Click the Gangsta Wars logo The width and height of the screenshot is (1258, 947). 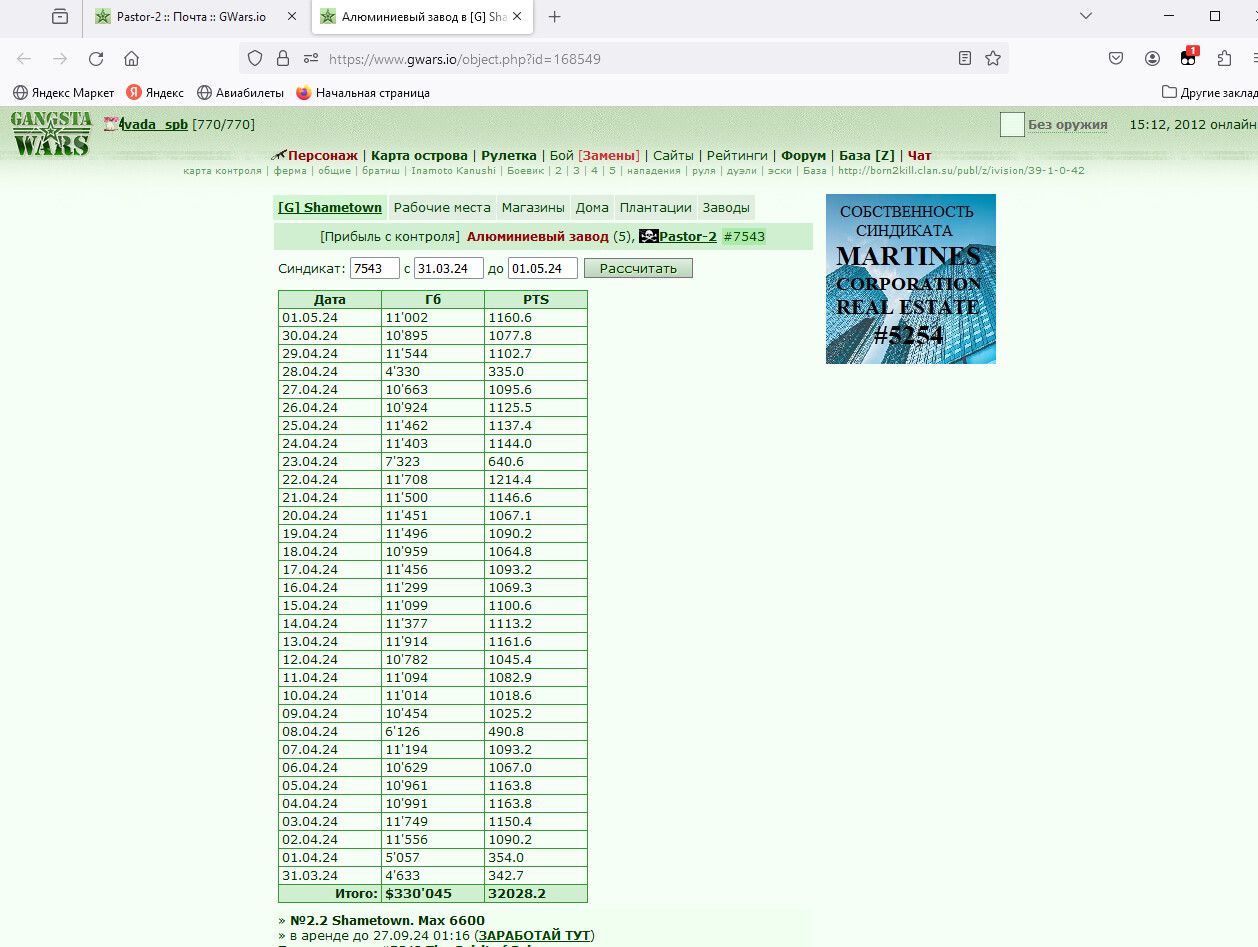tap(51, 134)
